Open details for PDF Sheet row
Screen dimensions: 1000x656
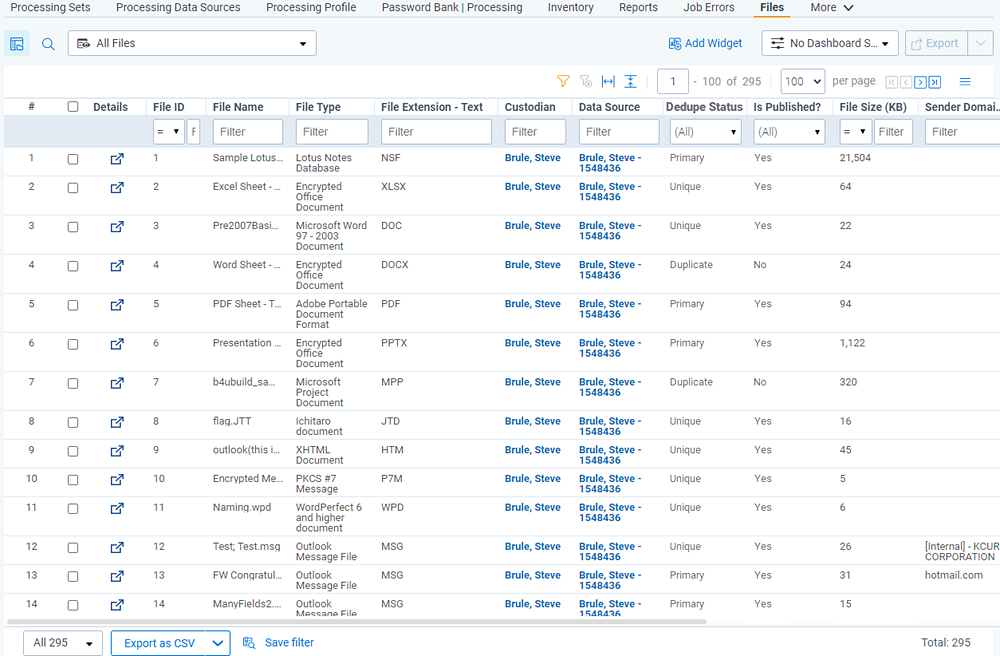click(x=117, y=305)
